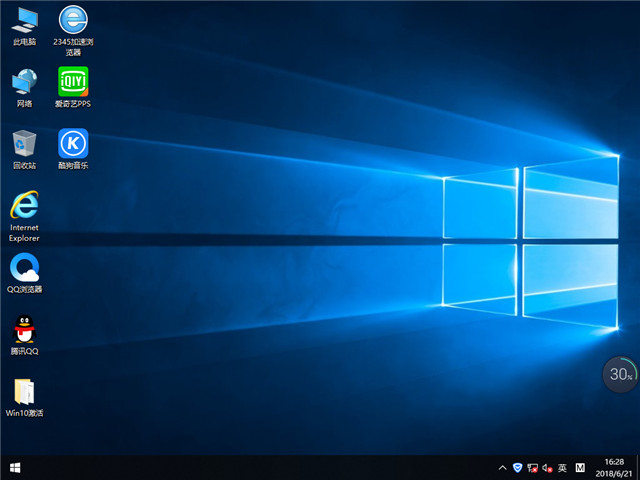Select the Tencent QQ (腾讯QQ) penguin icon
Screen dimensions: 640x480
[24, 335]
